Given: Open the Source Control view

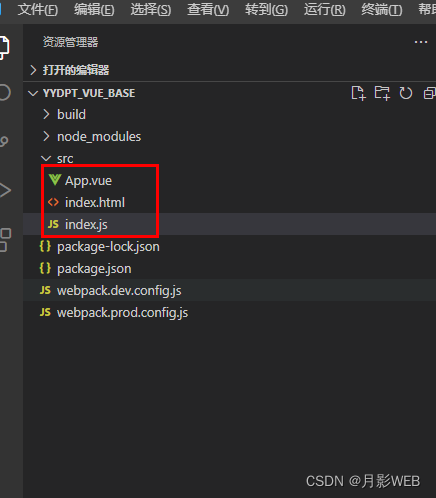Looking at the screenshot, I should click(4, 141).
